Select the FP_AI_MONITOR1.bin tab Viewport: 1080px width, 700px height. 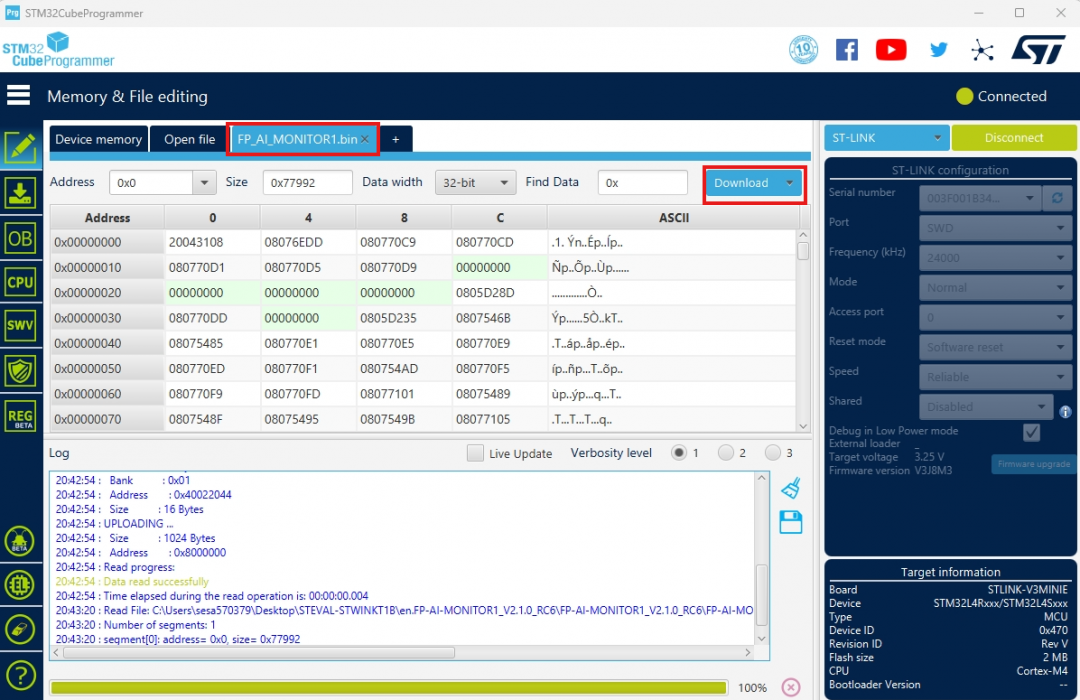tap(297, 139)
